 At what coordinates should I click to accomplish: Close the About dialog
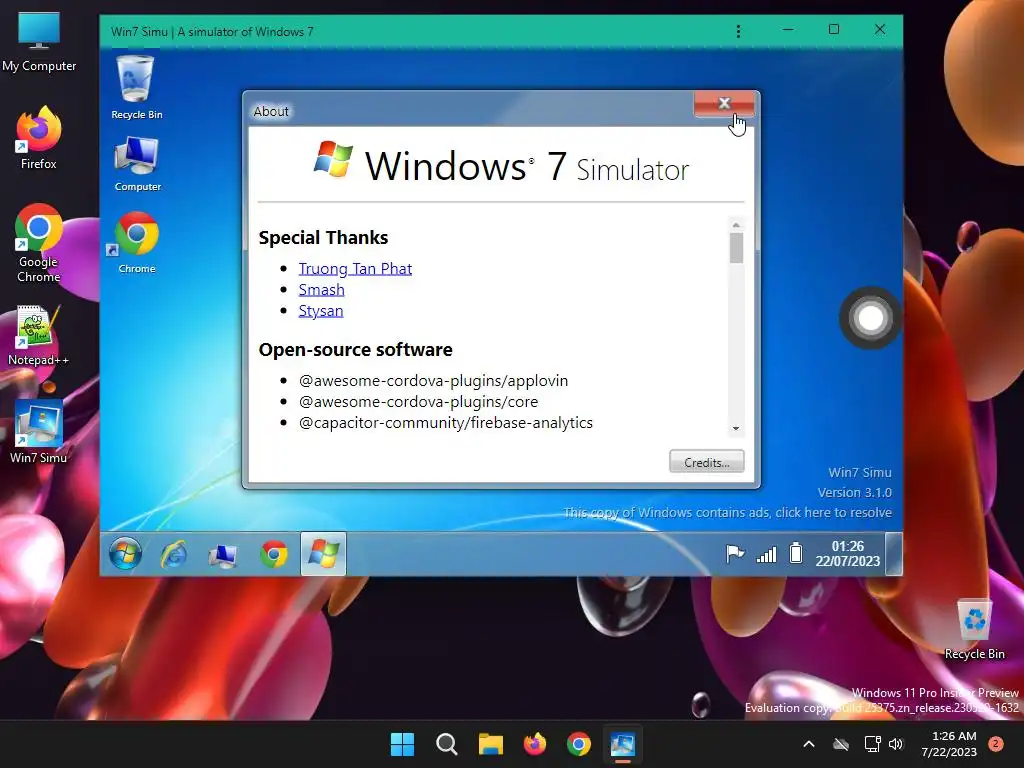point(724,103)
